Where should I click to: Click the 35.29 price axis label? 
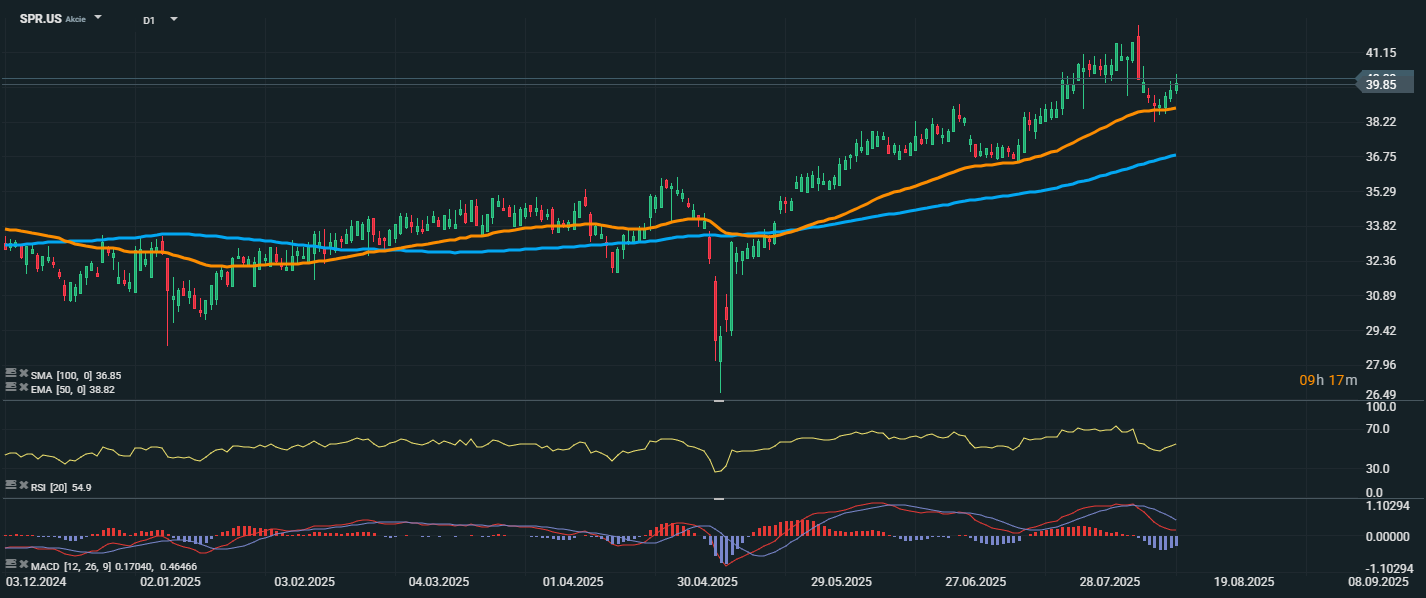coord(1381,192)
